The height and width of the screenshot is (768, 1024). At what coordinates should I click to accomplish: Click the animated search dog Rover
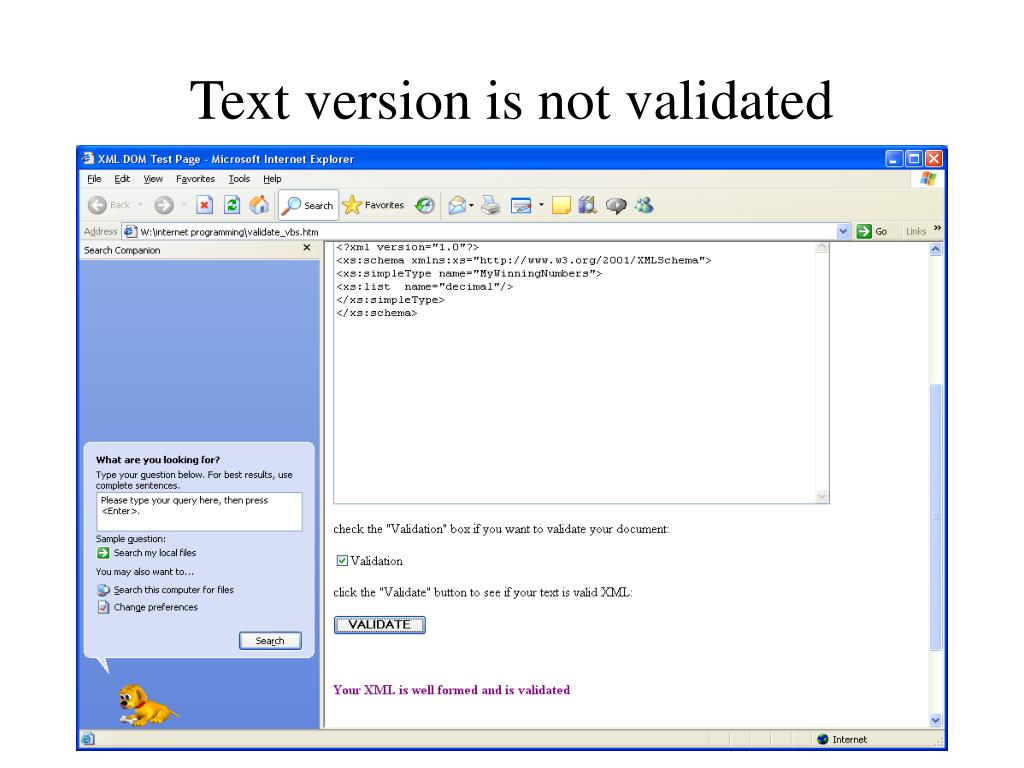146,705
